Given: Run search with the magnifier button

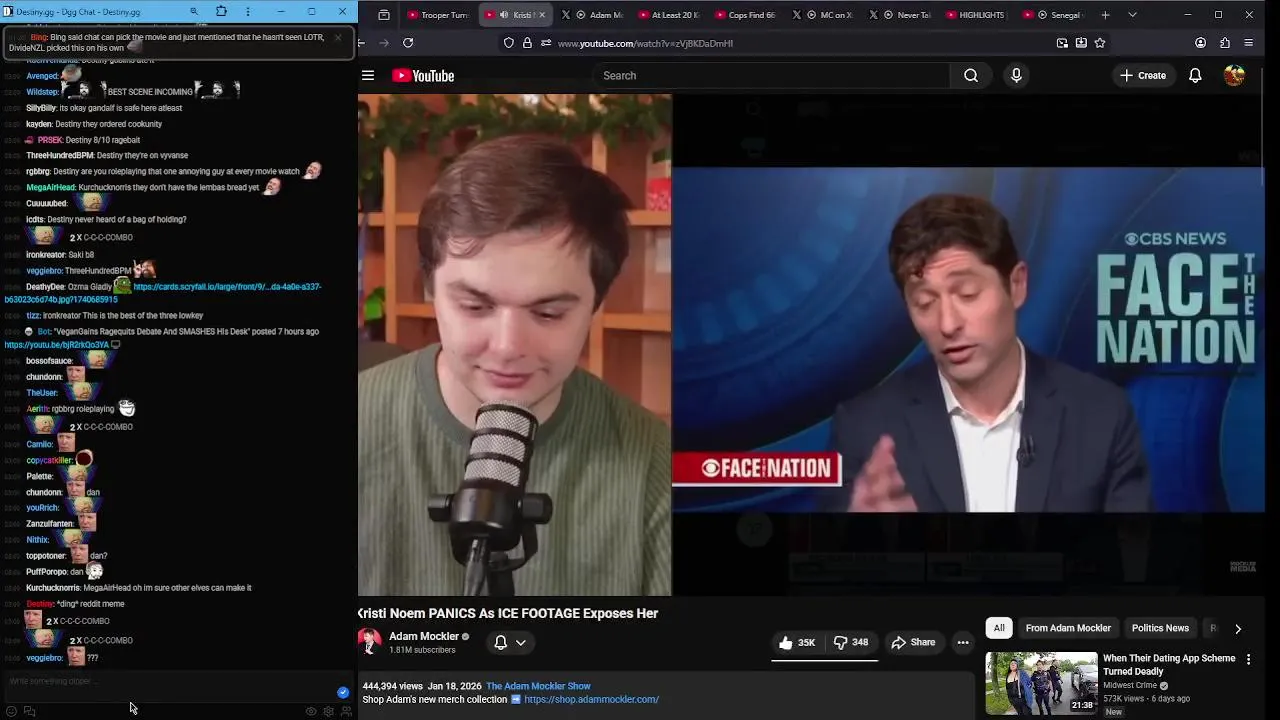Looking at the screenshot, I should pyautogui.click(x=971, y=76).
